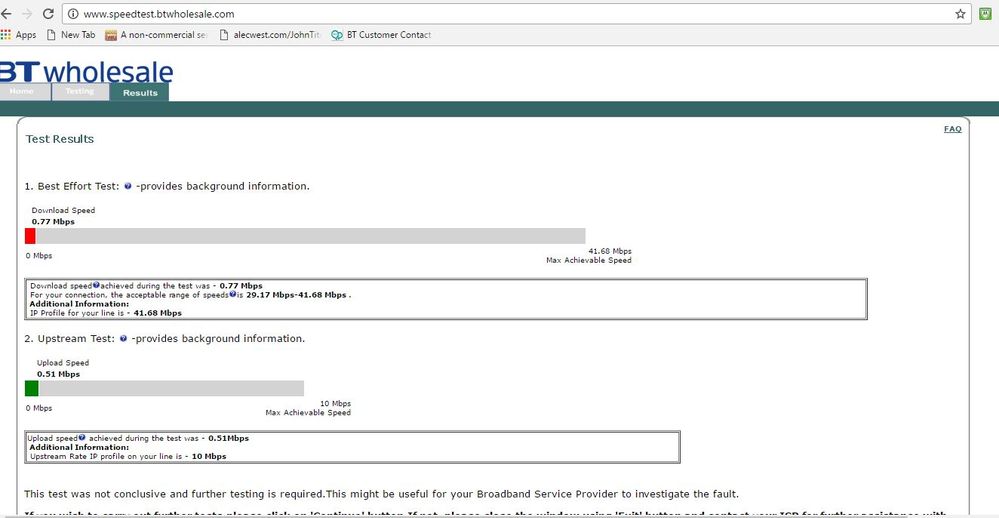Image resolution: width=999 pixels, height=518 pixels.
Task: Click the green upload speed bar
Action: [32, 388]
